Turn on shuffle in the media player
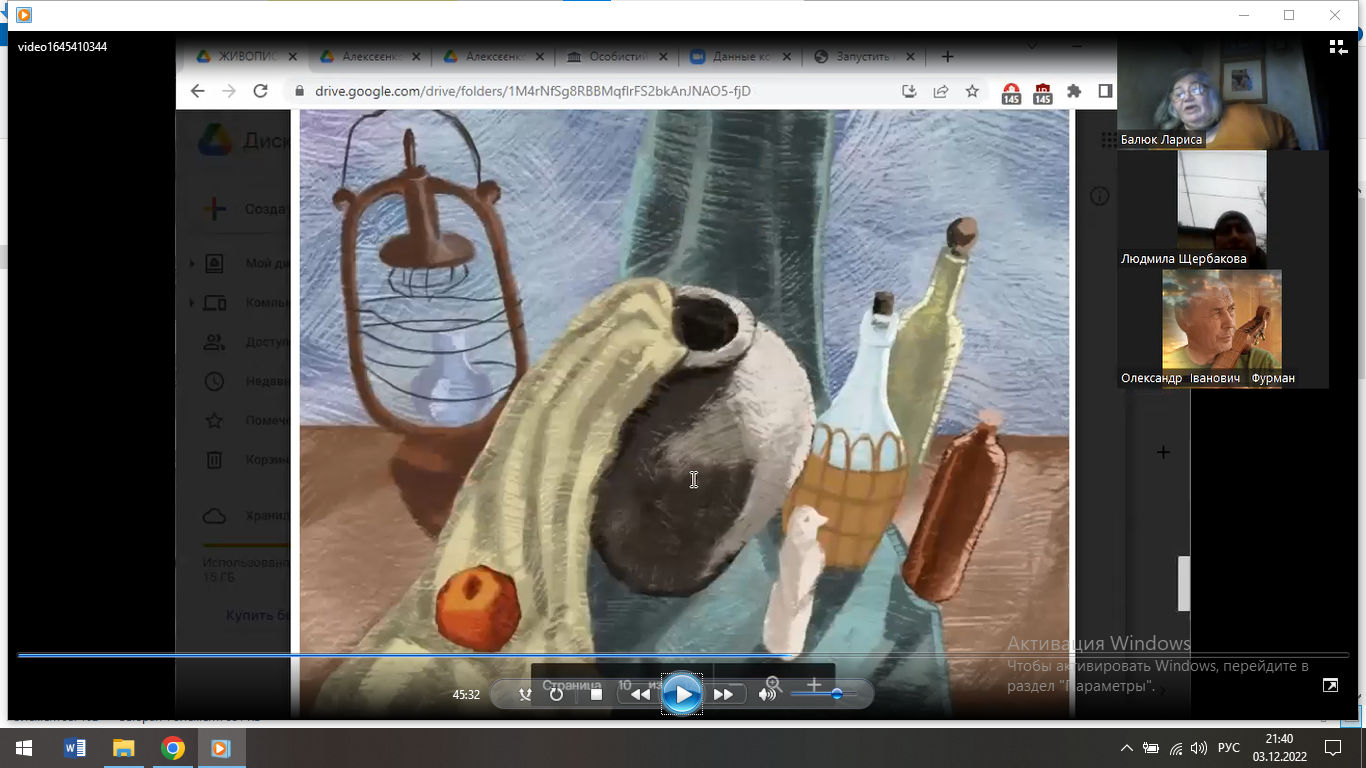Screen dimensions: 1366x768 pos(525,694)
